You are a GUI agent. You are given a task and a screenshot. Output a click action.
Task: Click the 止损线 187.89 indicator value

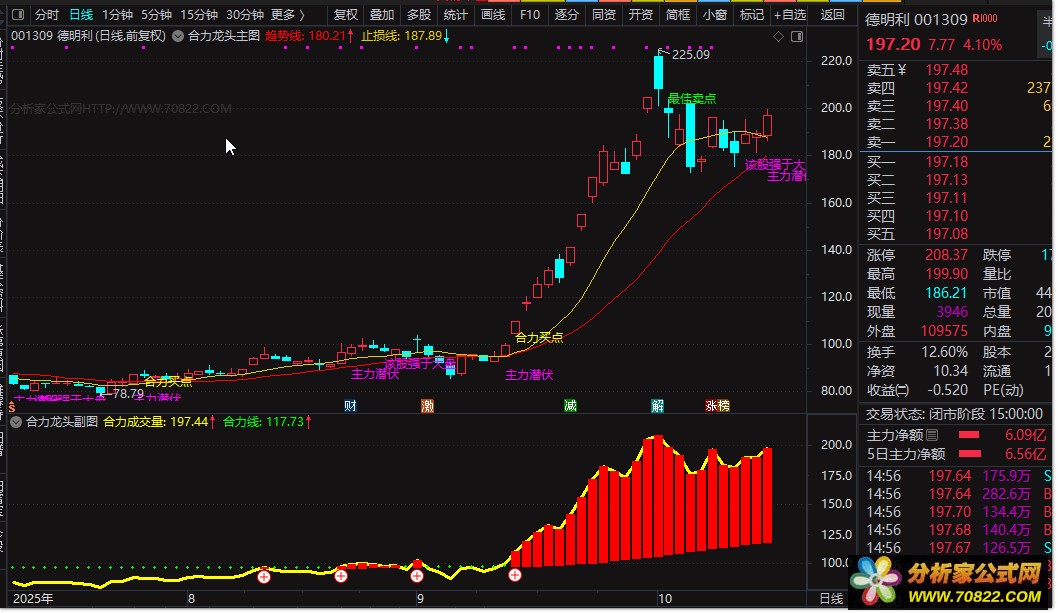pyautogui.click(x=405, y=36)
